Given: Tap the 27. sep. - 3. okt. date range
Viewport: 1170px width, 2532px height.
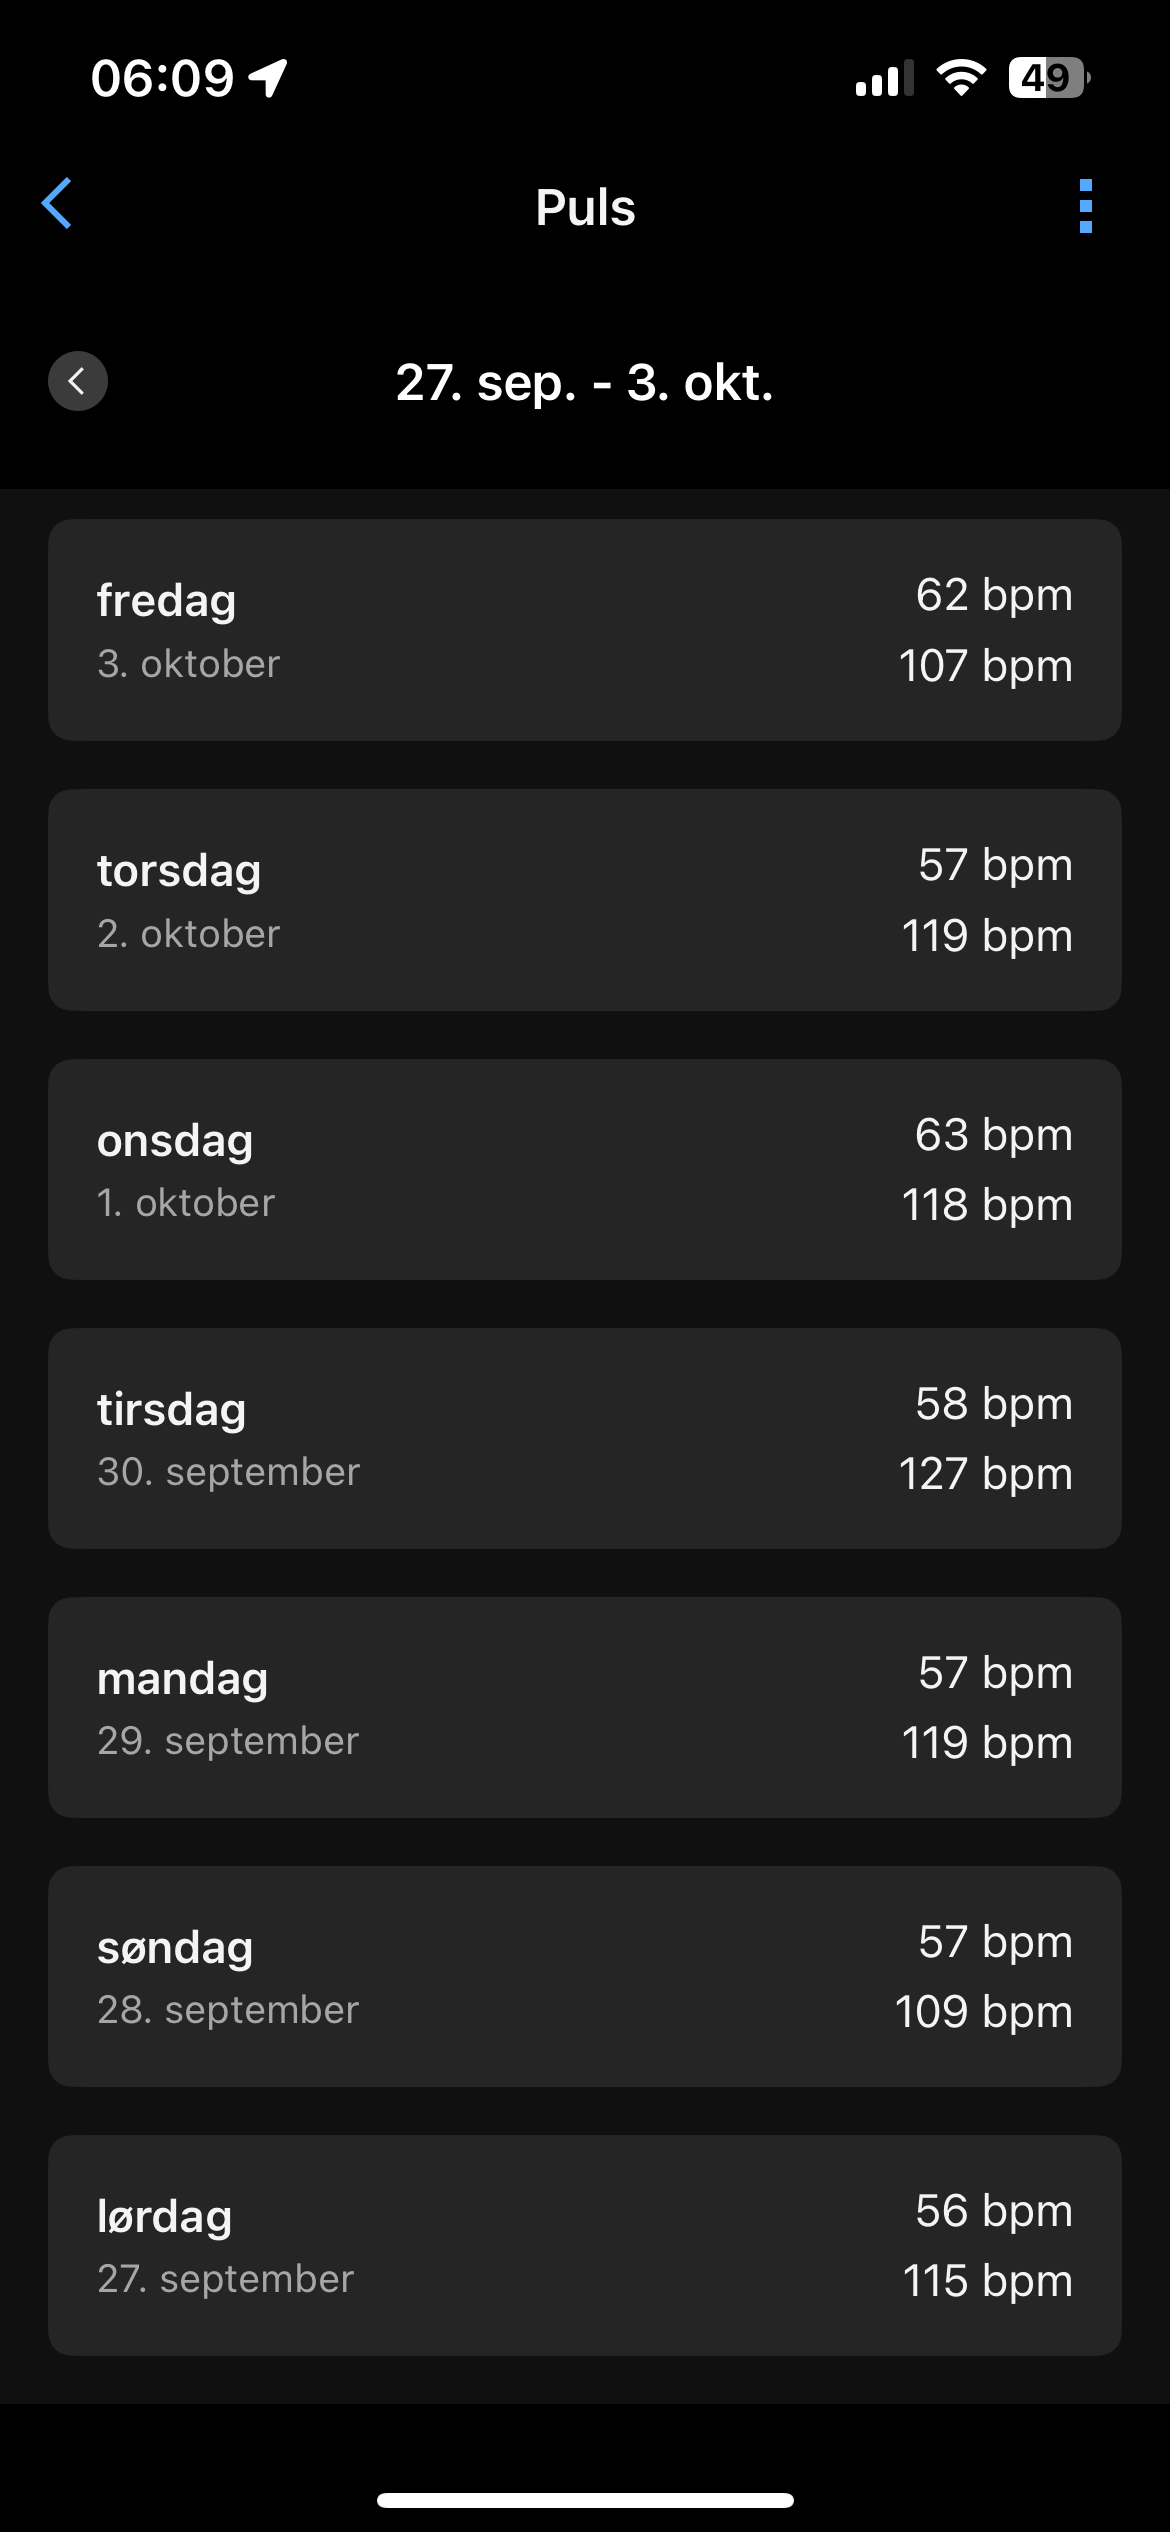Looking at the screenshot, I should pos(584,383).
